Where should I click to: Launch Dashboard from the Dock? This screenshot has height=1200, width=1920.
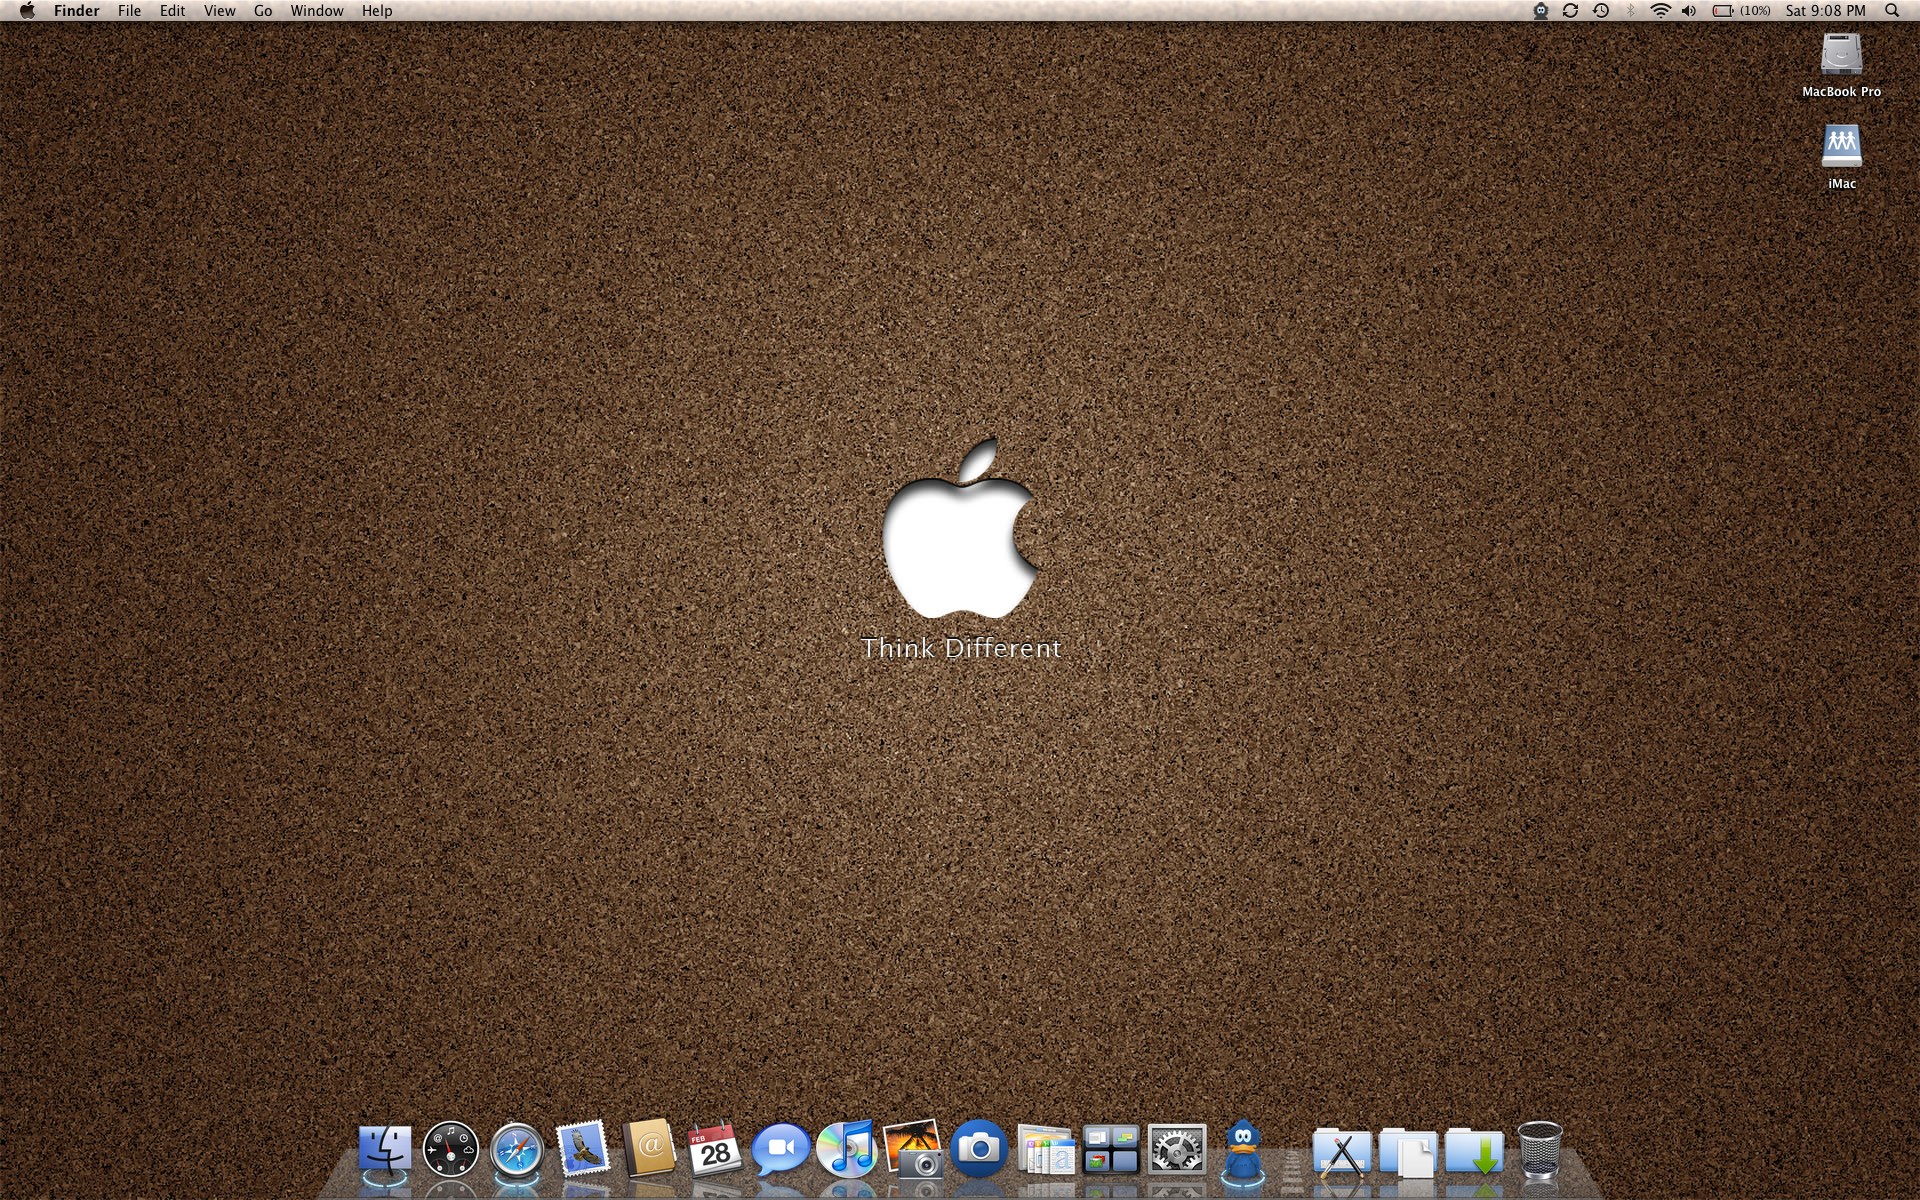pyautogui.click(x=451, y=1150)
